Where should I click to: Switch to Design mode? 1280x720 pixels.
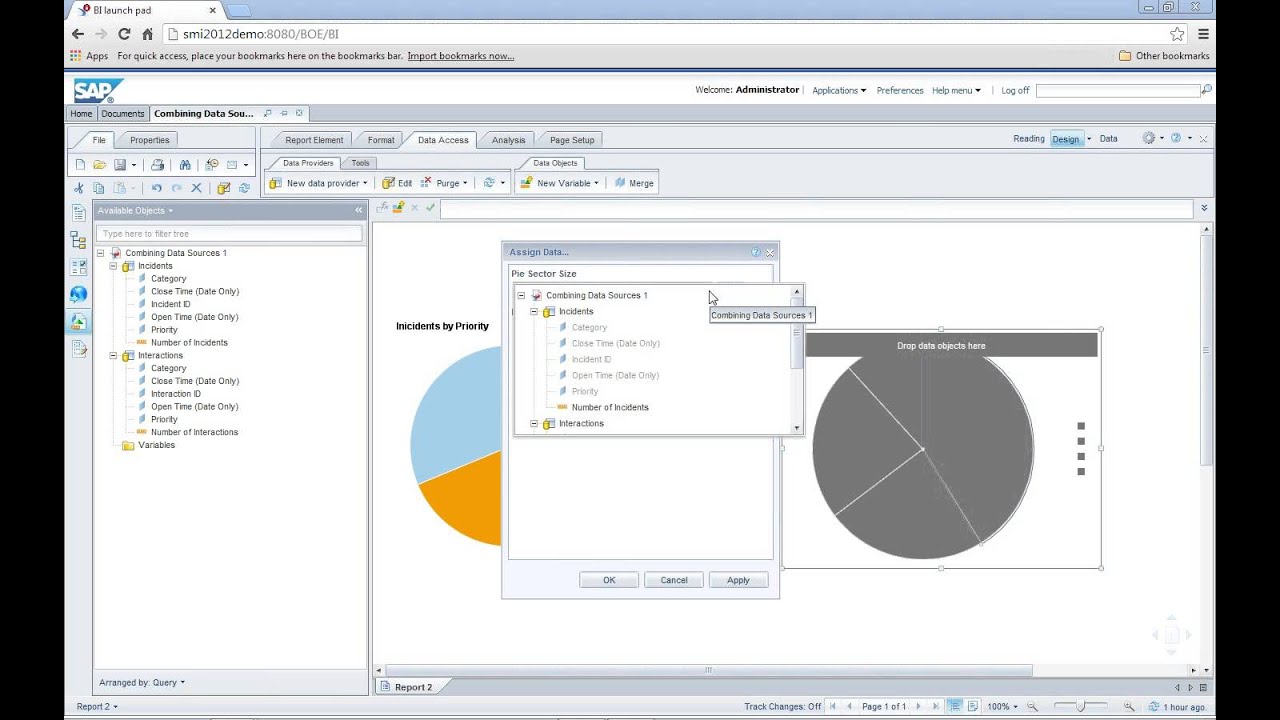[1065, 139]
